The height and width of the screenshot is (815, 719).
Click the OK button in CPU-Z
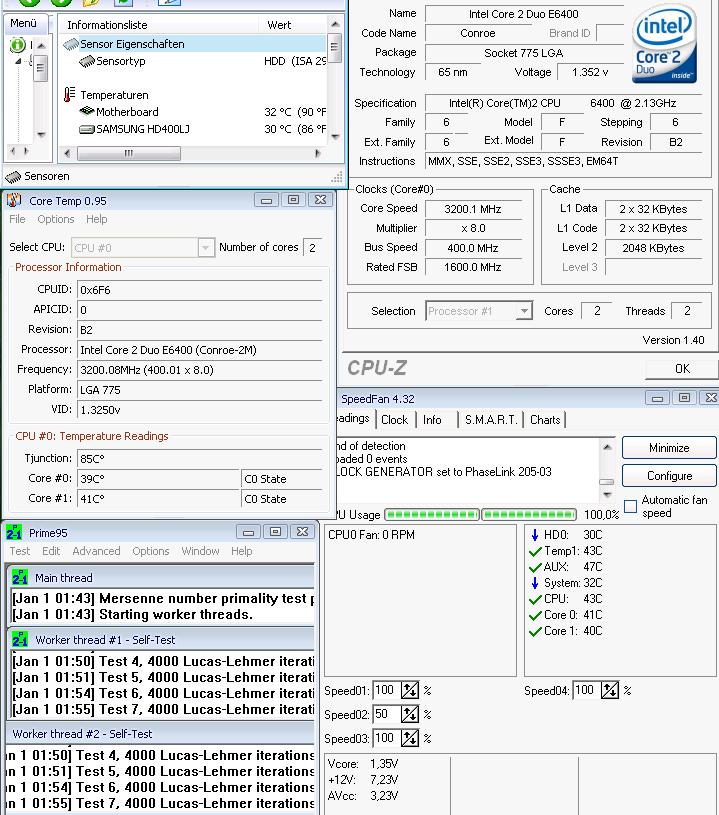pos(682,369)
